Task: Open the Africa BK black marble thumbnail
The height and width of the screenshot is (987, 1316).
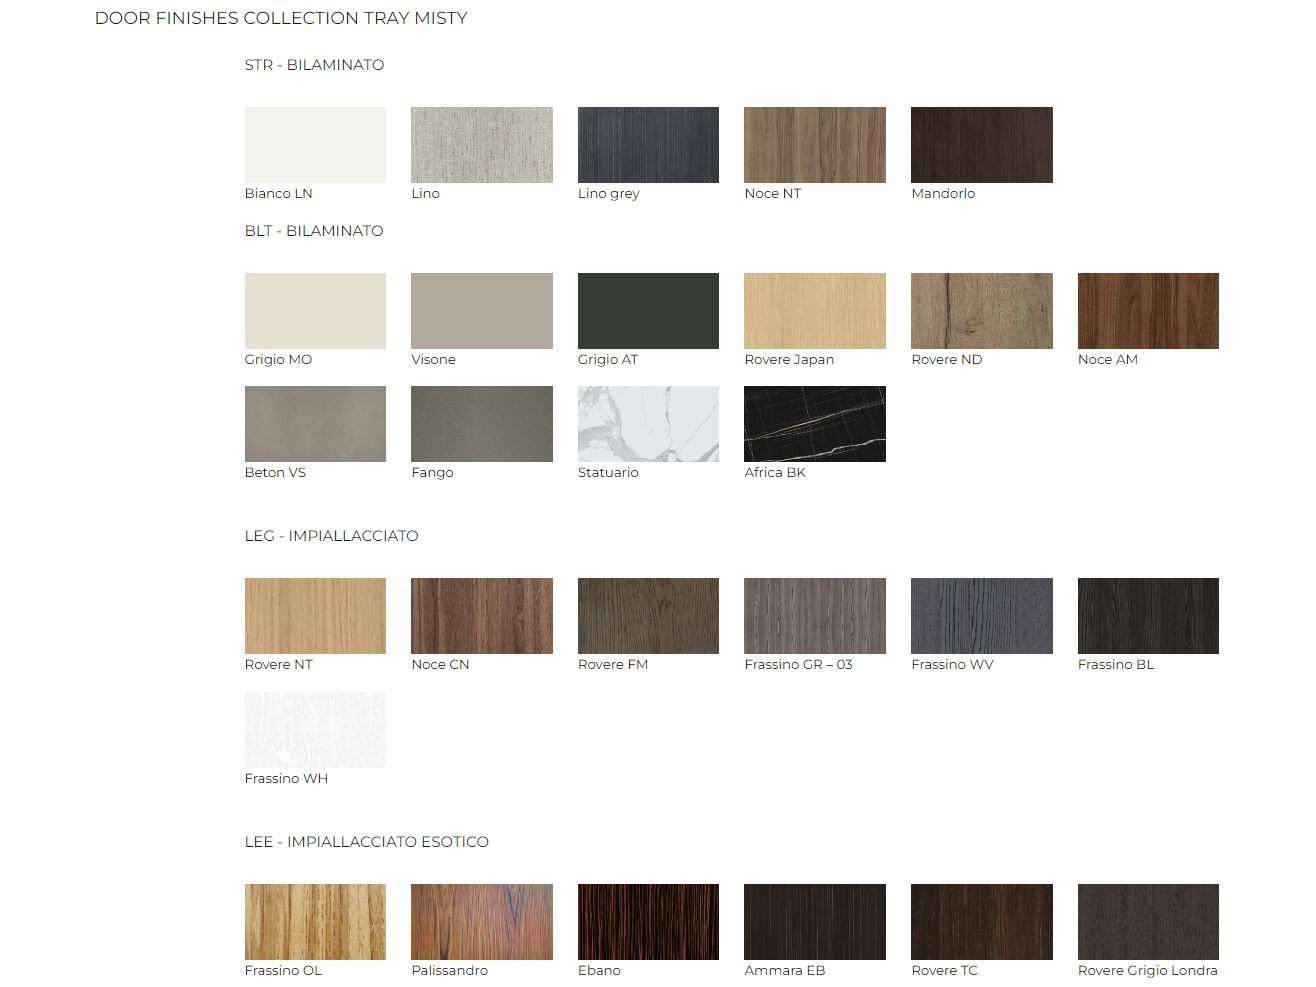Action: click(x=814, y=424)
